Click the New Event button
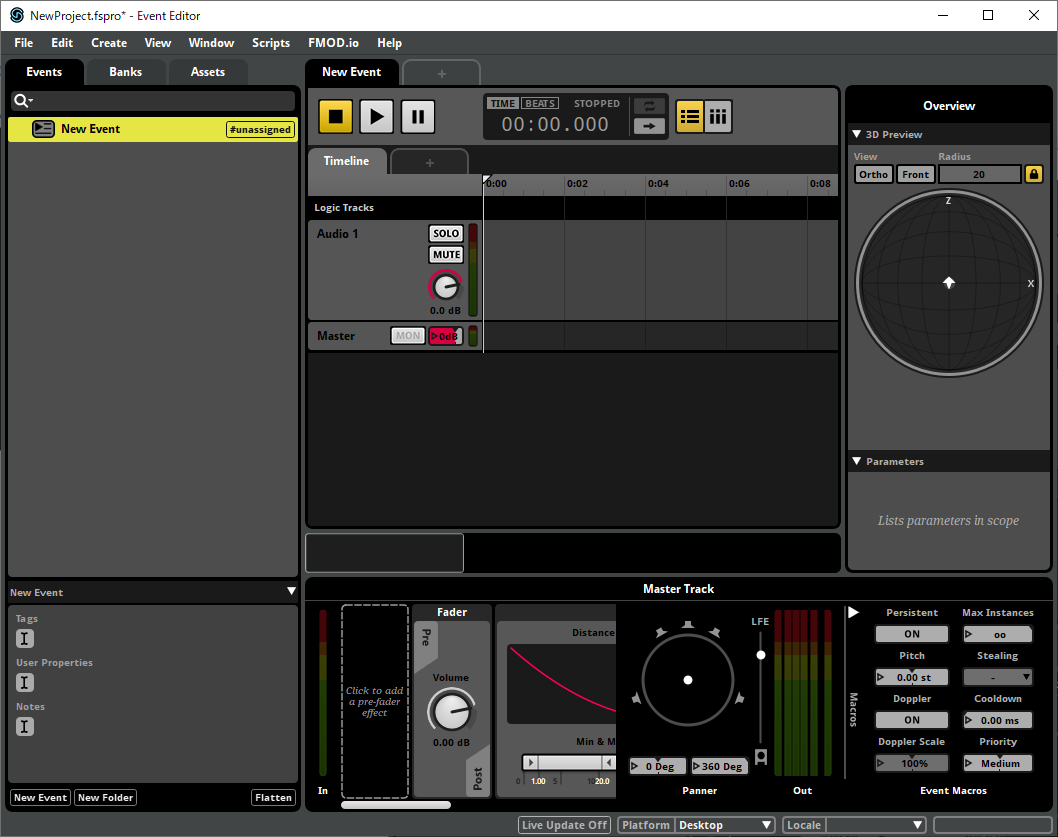Screen dimensions: 1058x837 click(x=40, y=797)
